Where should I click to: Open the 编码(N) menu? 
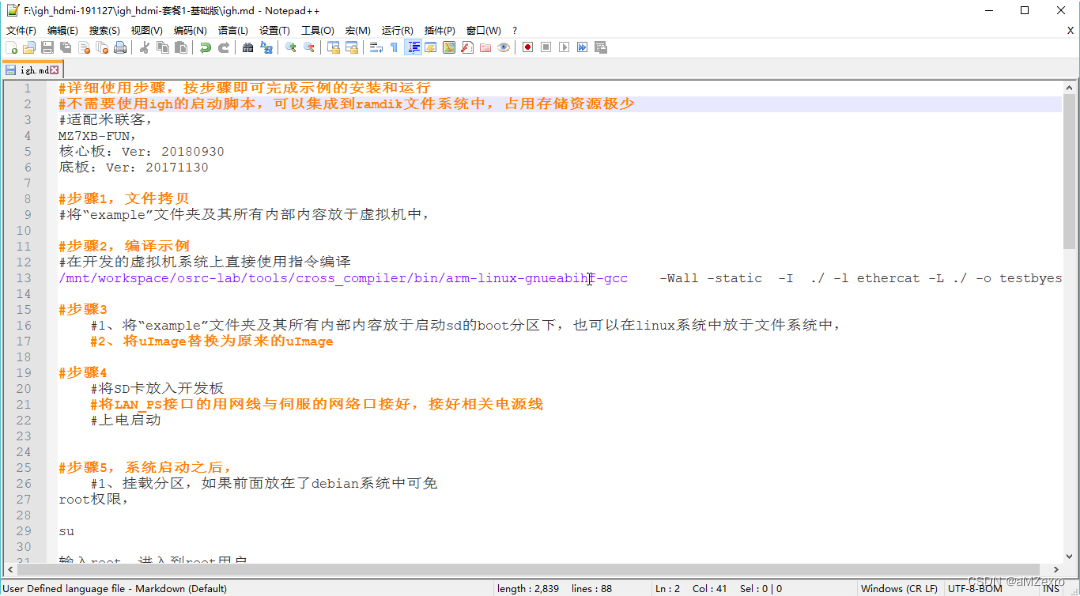tap(190, 30)
